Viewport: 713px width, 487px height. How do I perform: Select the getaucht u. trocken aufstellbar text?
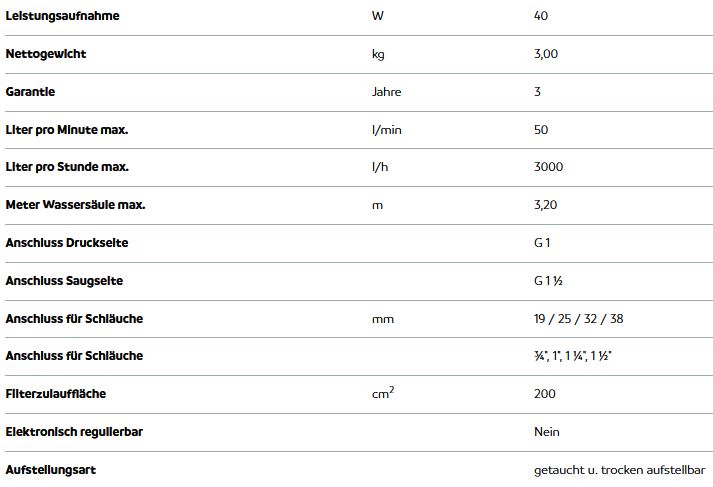pyautogui.click(x=619, y=470)
